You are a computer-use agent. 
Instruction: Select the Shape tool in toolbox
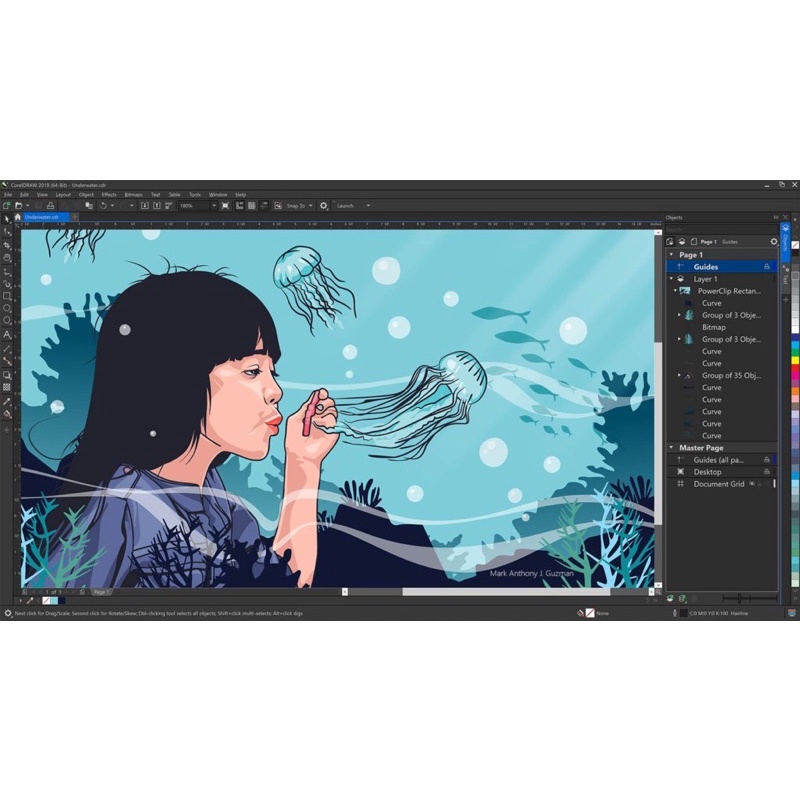coord(7,232)
